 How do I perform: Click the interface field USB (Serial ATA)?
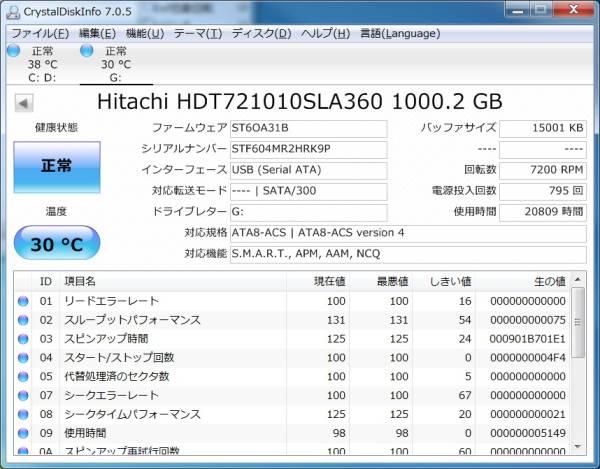(309, 171)
